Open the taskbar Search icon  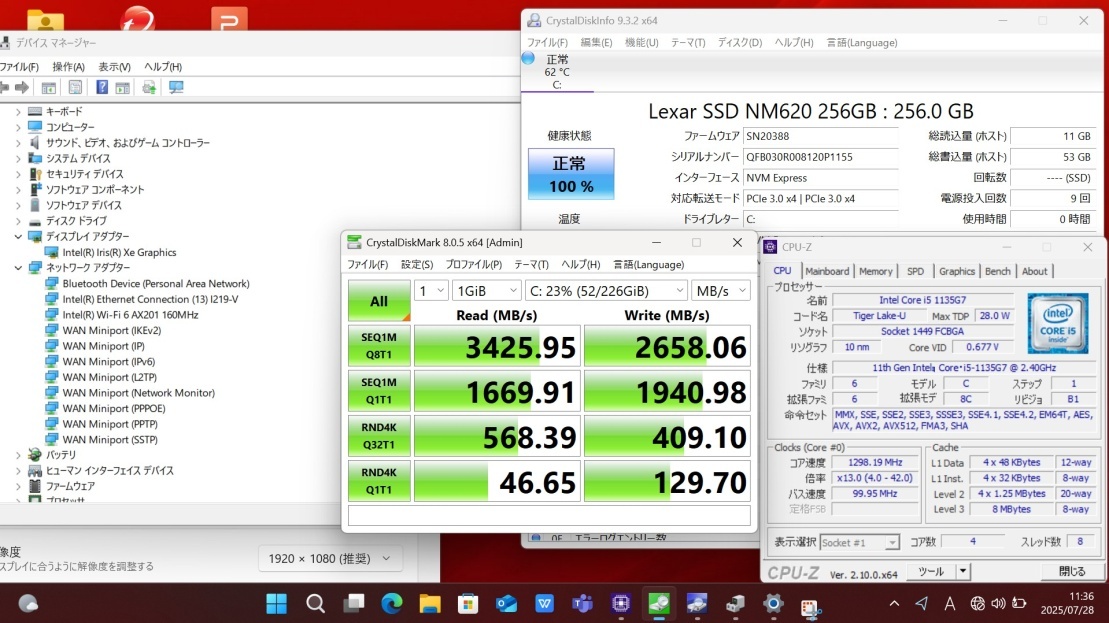pyautogui.click(x=315, y=603)
